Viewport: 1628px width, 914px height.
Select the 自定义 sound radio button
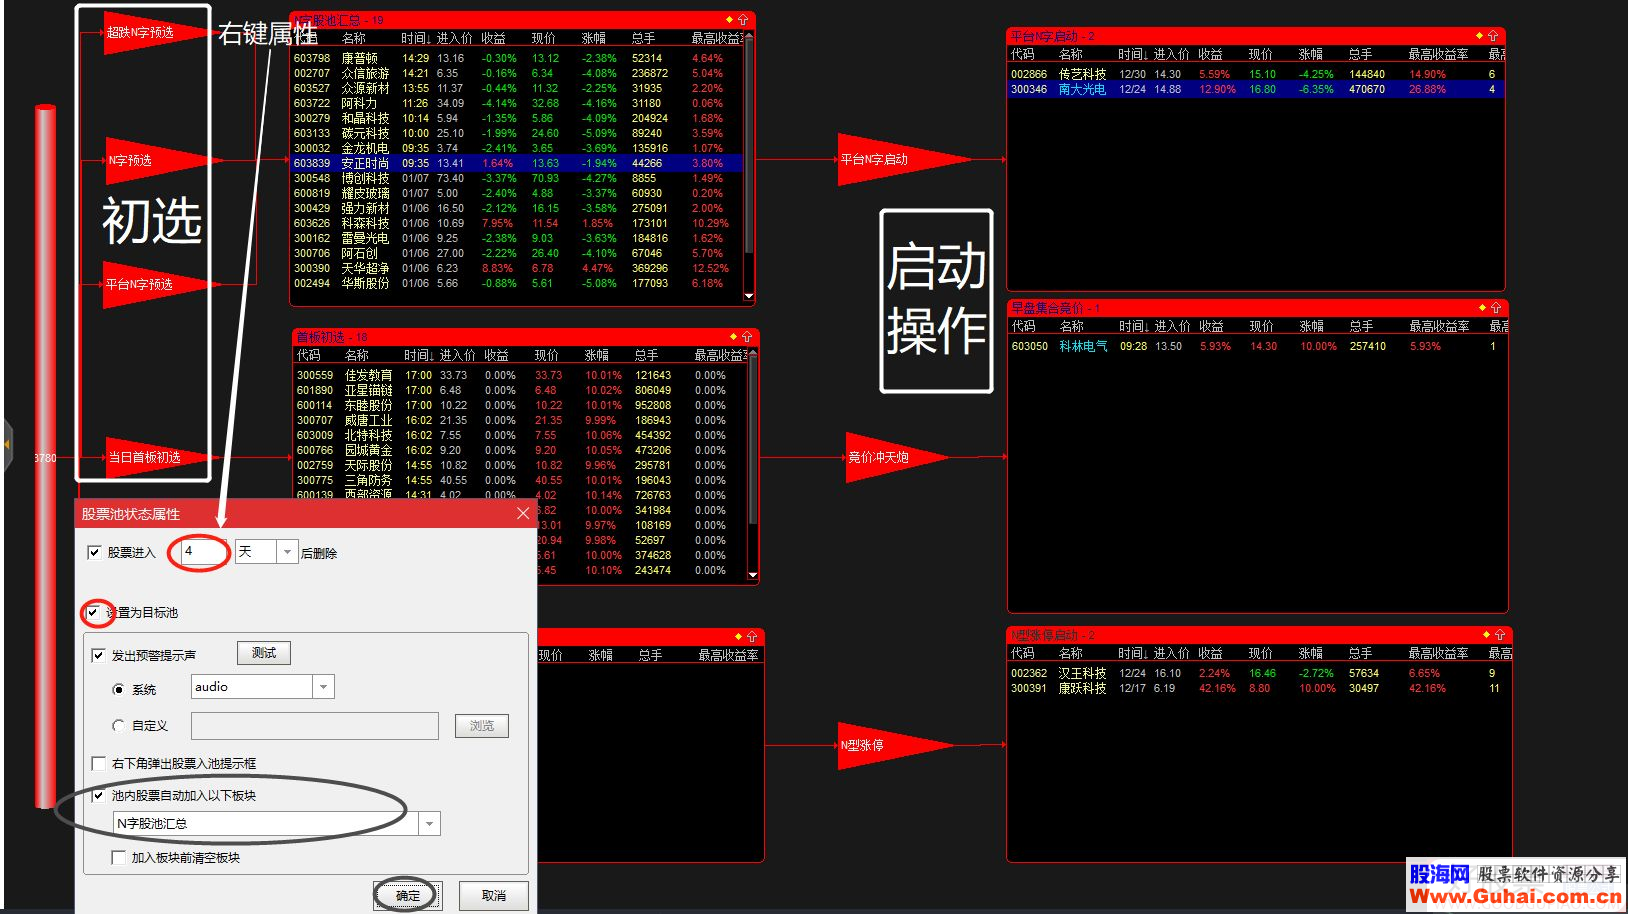click(x=119, y=725)
